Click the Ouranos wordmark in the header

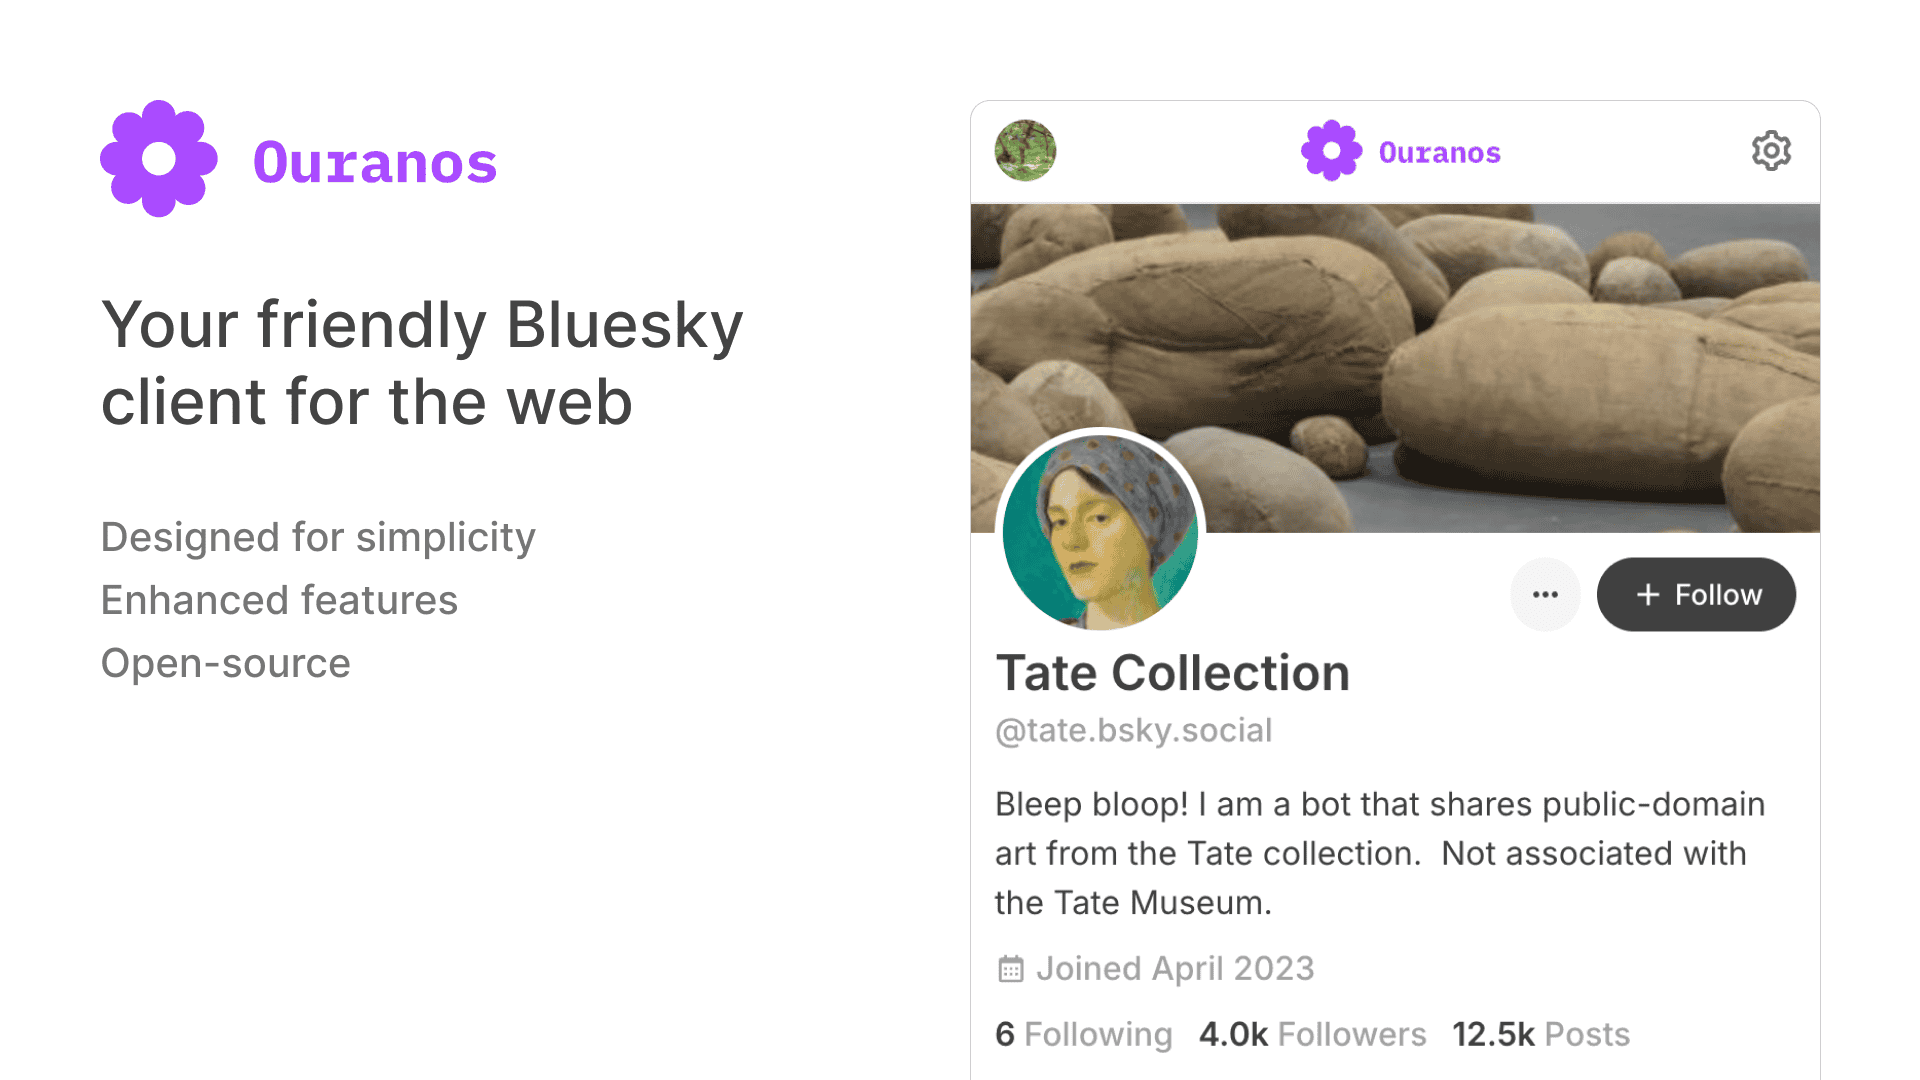tap(1438, 152)
